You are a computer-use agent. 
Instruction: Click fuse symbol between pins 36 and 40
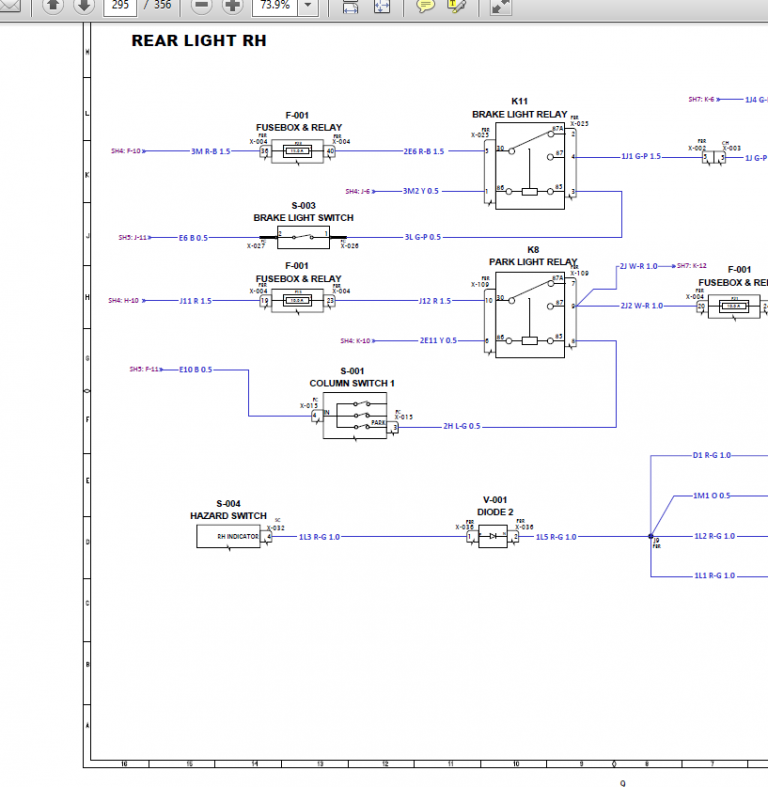[x=297, y=151]
